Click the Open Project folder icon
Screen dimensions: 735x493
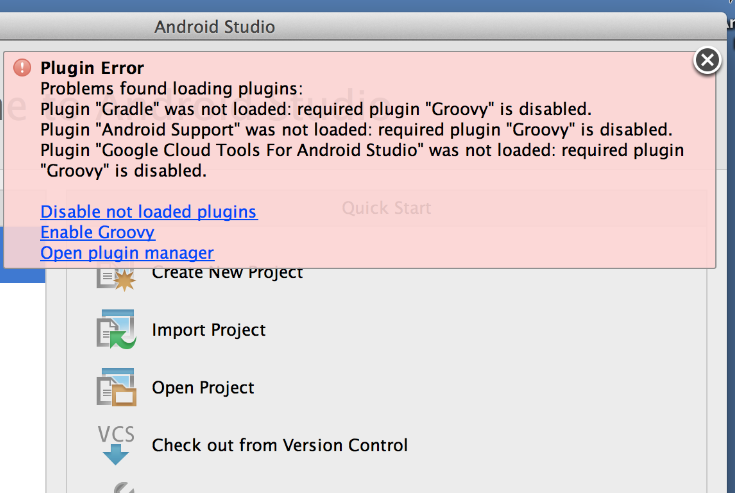115,387
